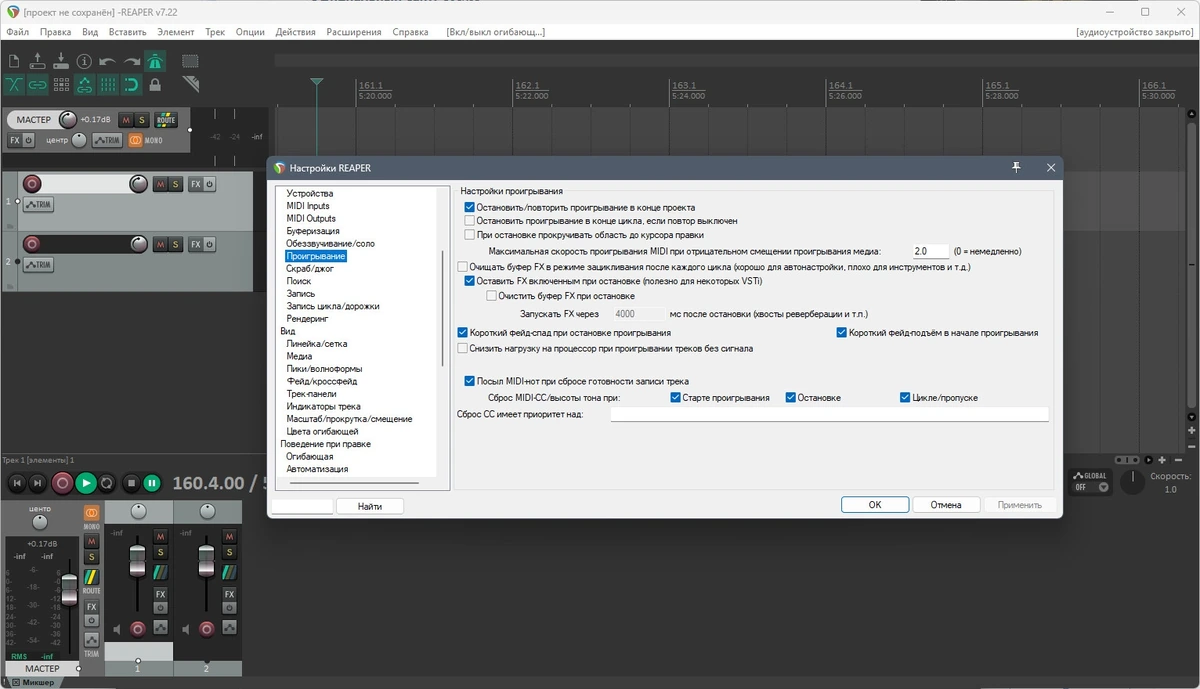Uncheck the Старте проигрывания reset checkbox
Image resolution: width=1200 pixels, height=689 pixels.
pyautogui.click(x=676, y=398)
